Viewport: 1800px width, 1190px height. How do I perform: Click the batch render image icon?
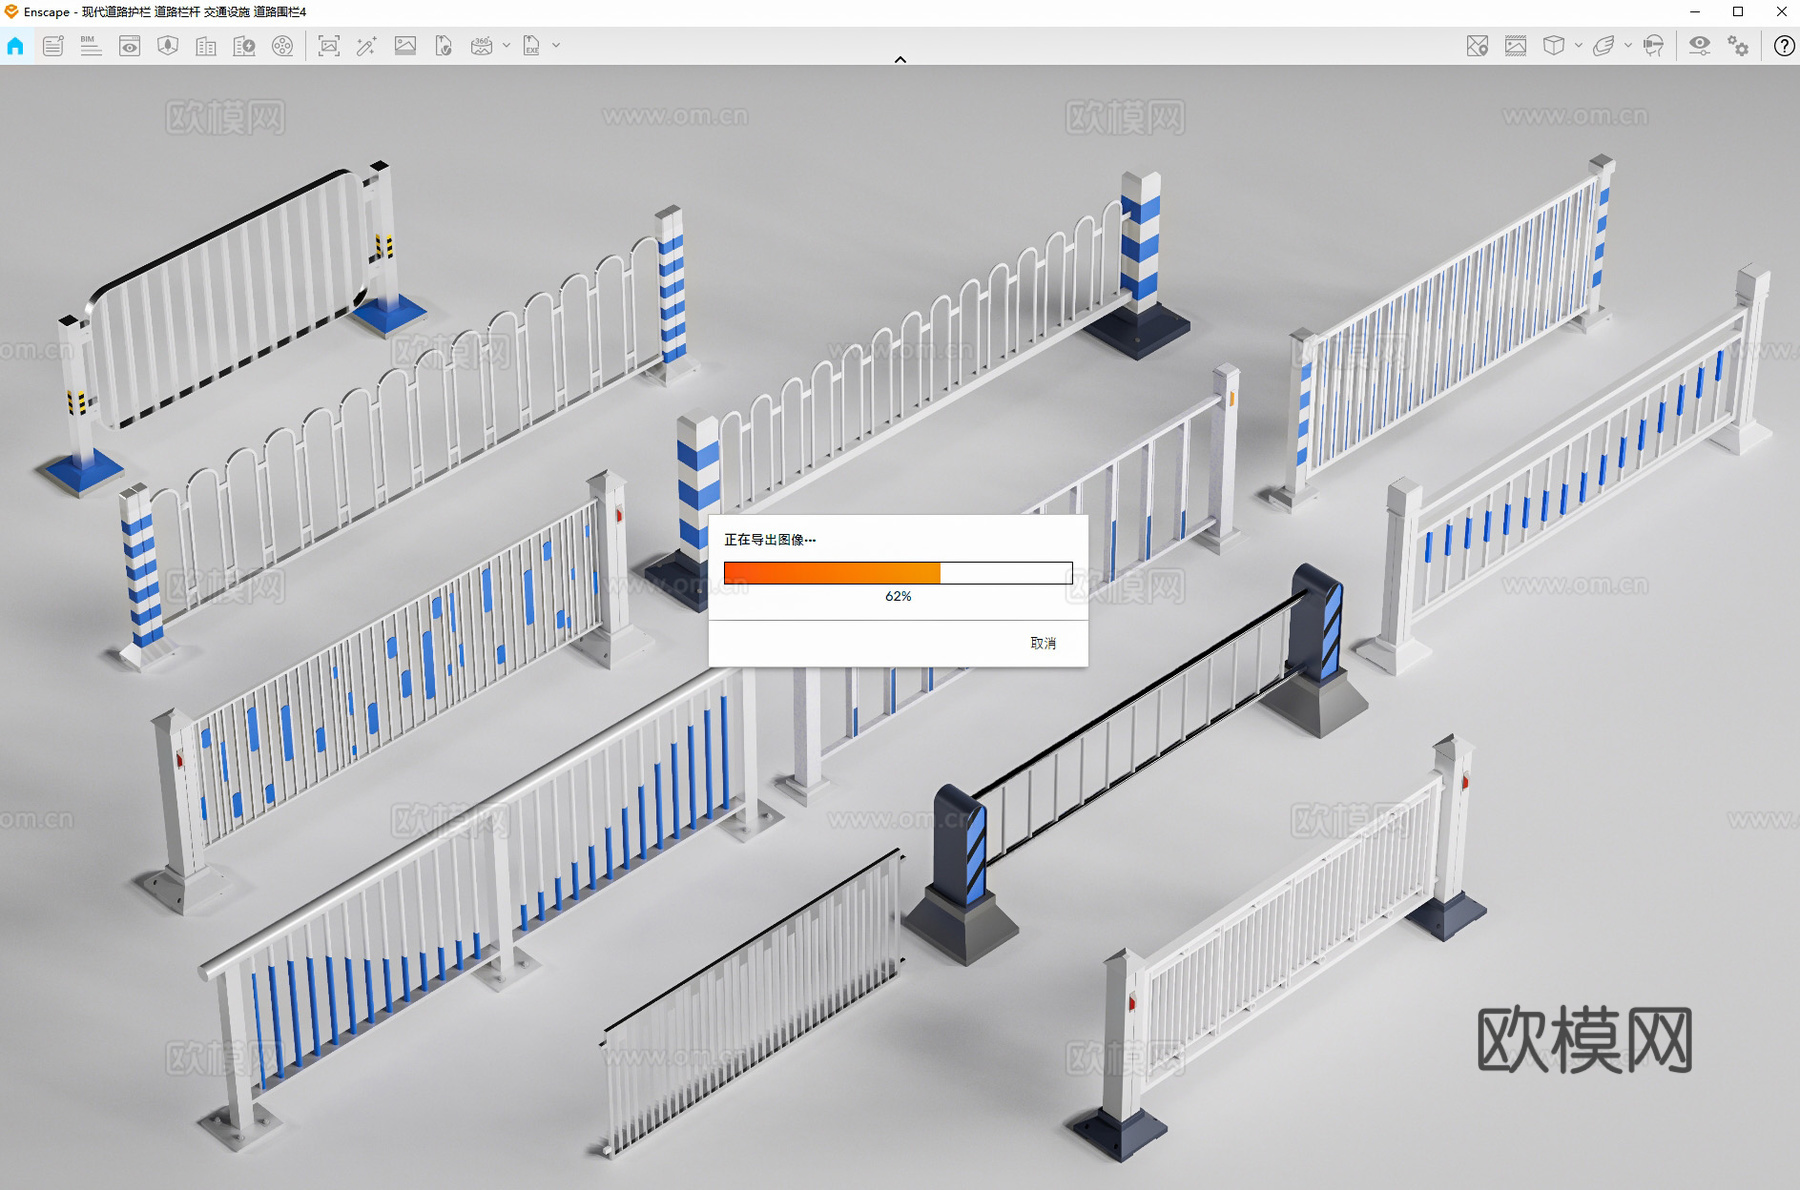[x=405, y=46]
